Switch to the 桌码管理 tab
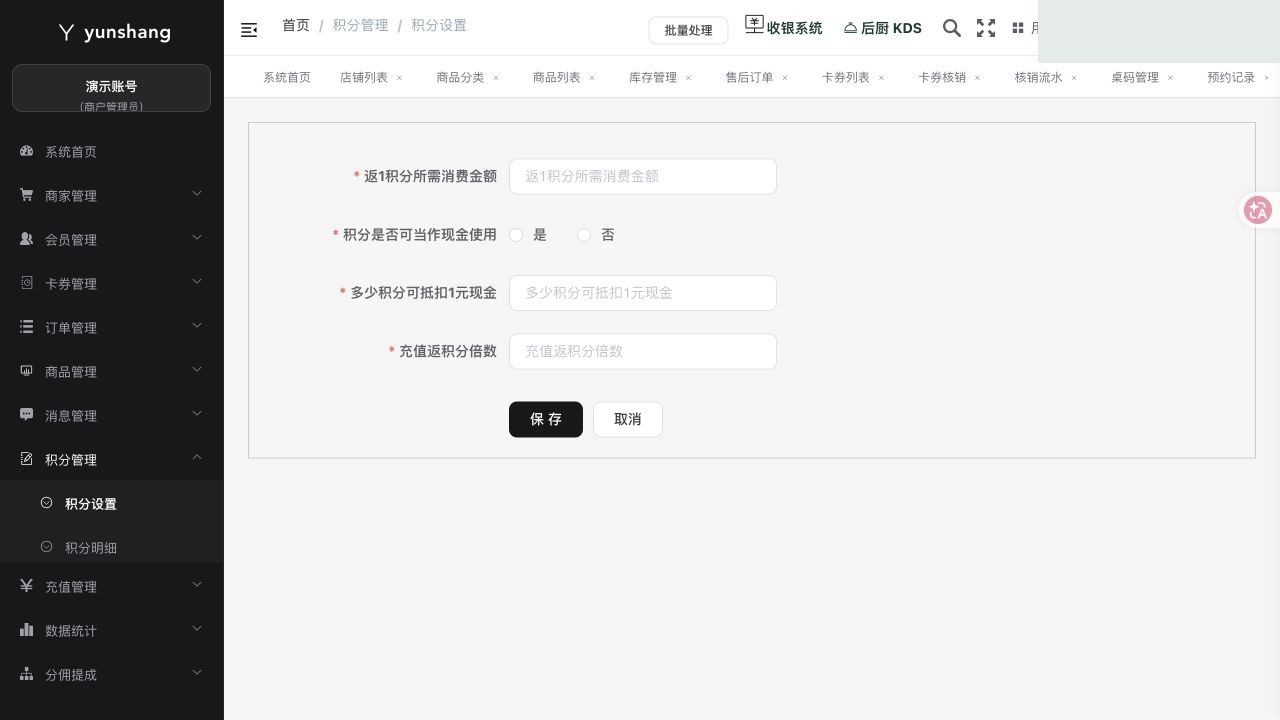Image resolution: width=1280 pixels, height=720 pixels. point(1135,77)
